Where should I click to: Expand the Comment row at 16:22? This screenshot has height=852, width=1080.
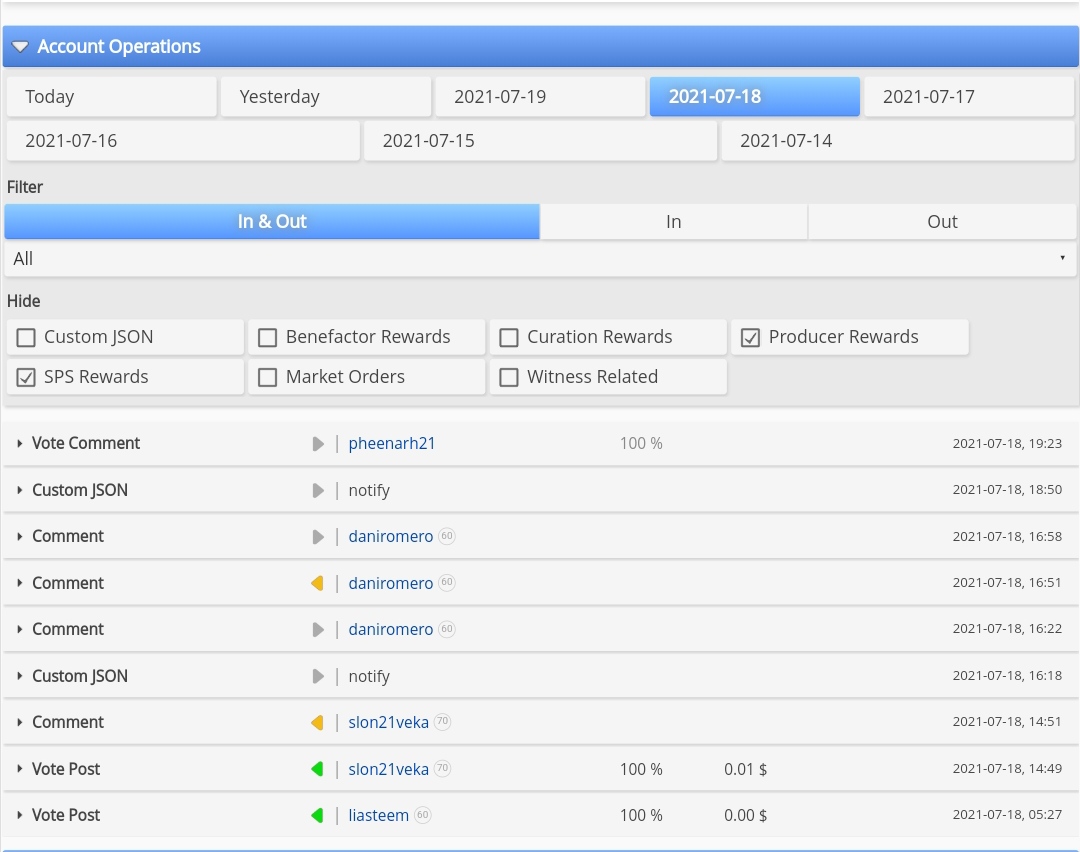click(19, 630)
